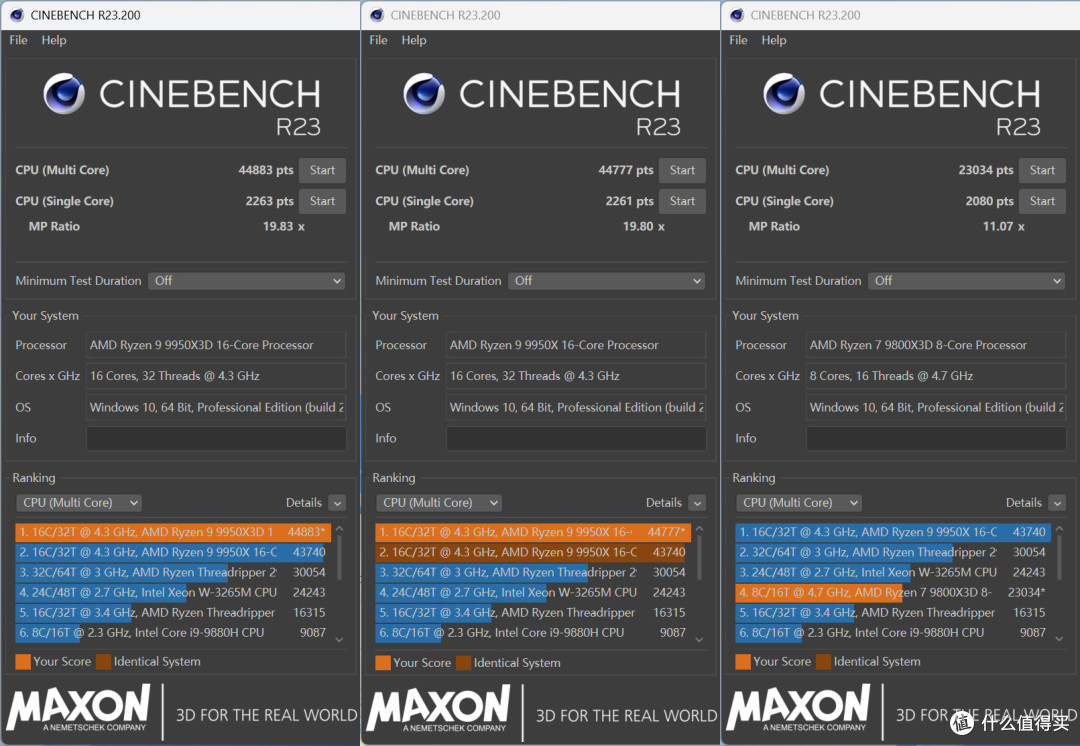Click the title bar app icon of the 9800X3D window

736,15
